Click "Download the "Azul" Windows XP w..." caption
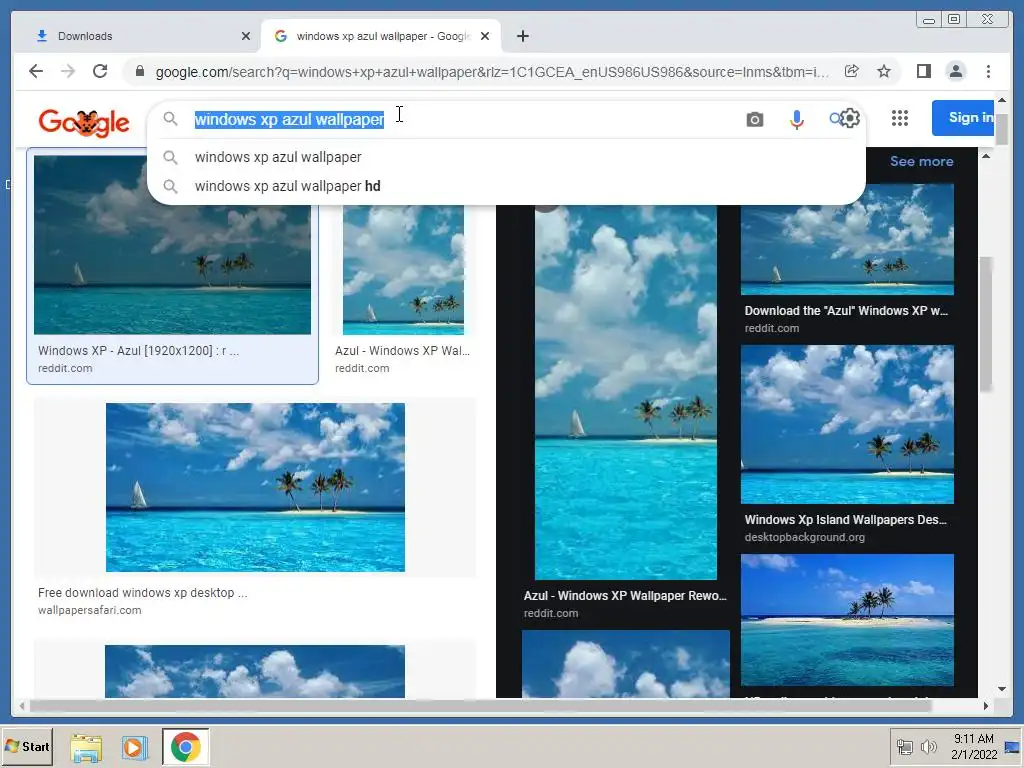The height and width of the screenshot is (768, 1024). (846, 311)
